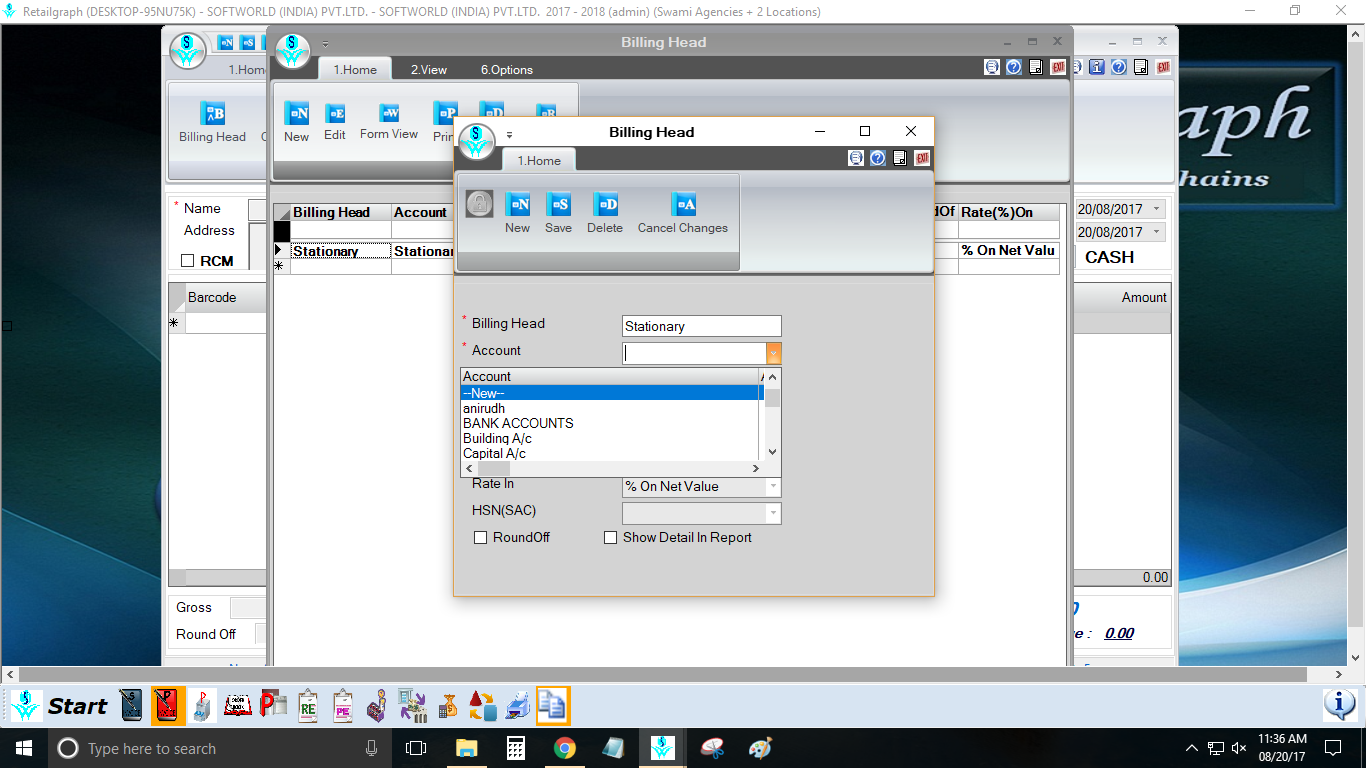The image size is (1366, 768).
Task: Open quick access dropdown arrow in middle window title bar
Action: (325, 45)
